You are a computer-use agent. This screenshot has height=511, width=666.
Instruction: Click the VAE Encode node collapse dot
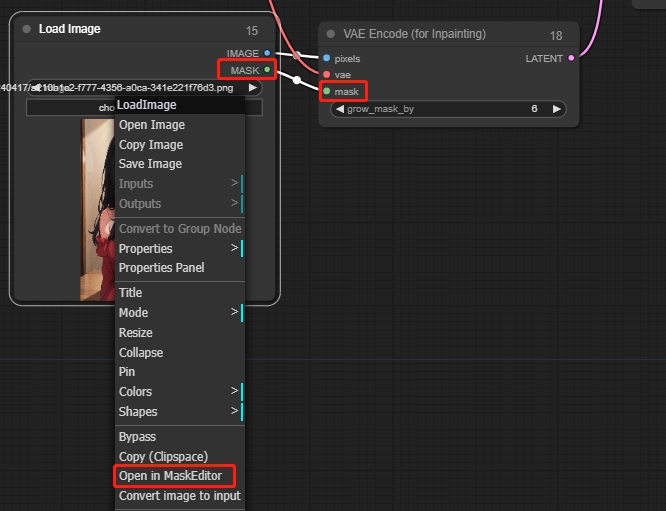[331, 34]
